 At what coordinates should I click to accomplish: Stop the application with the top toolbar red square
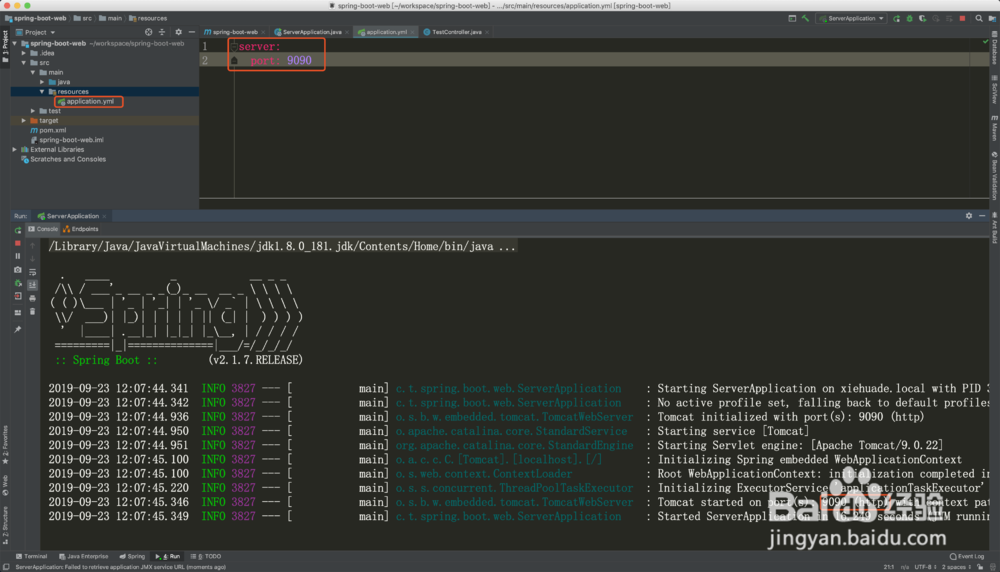click(x=962, y=18)
